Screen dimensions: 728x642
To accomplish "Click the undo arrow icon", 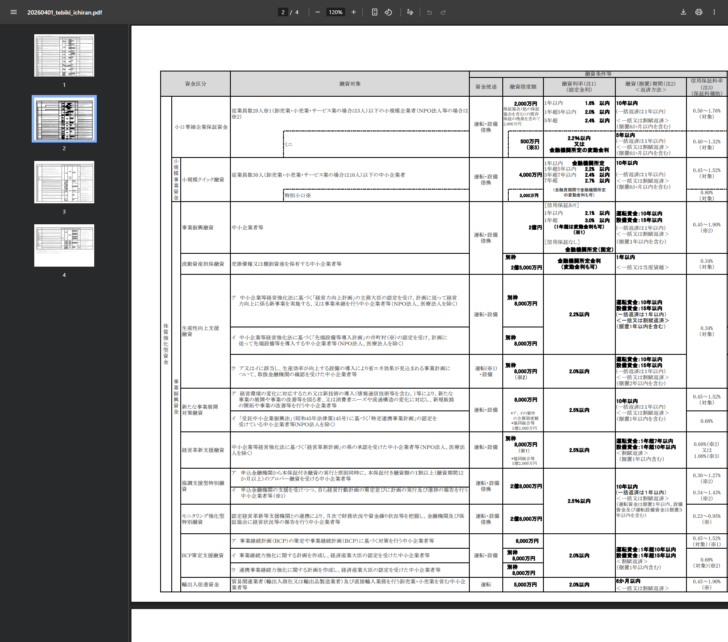I will pyautogui.click(x=429, y=12).
